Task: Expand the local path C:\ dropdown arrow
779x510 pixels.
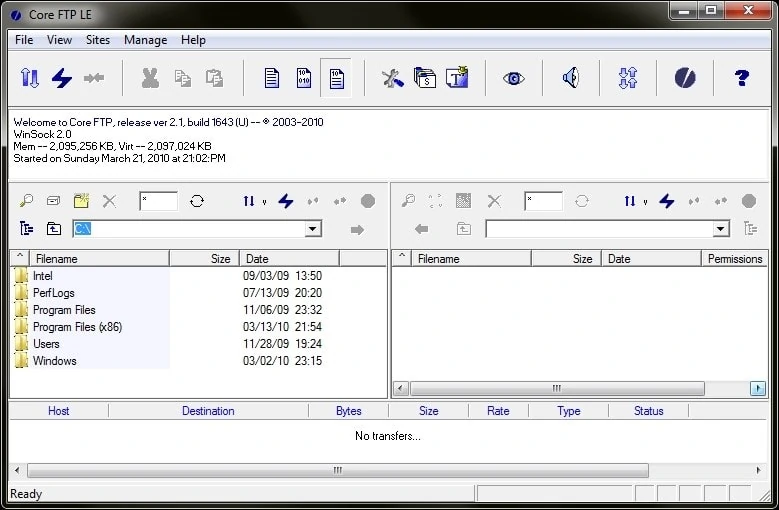Action: click(312, 229)
